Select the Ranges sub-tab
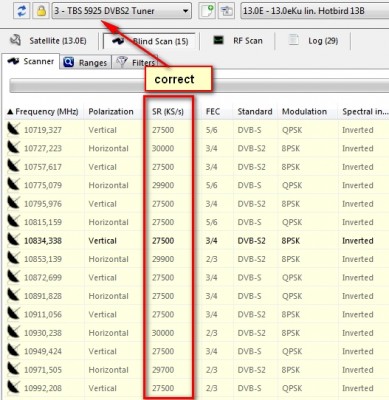This screenshot has height=400, width=389. [x=85, y=62]
